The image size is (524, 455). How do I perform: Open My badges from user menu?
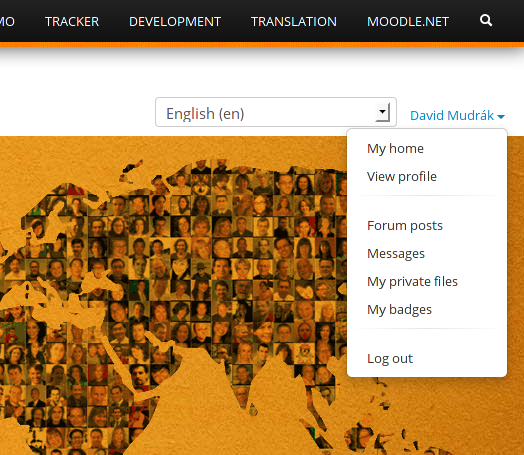click(399, 310)
